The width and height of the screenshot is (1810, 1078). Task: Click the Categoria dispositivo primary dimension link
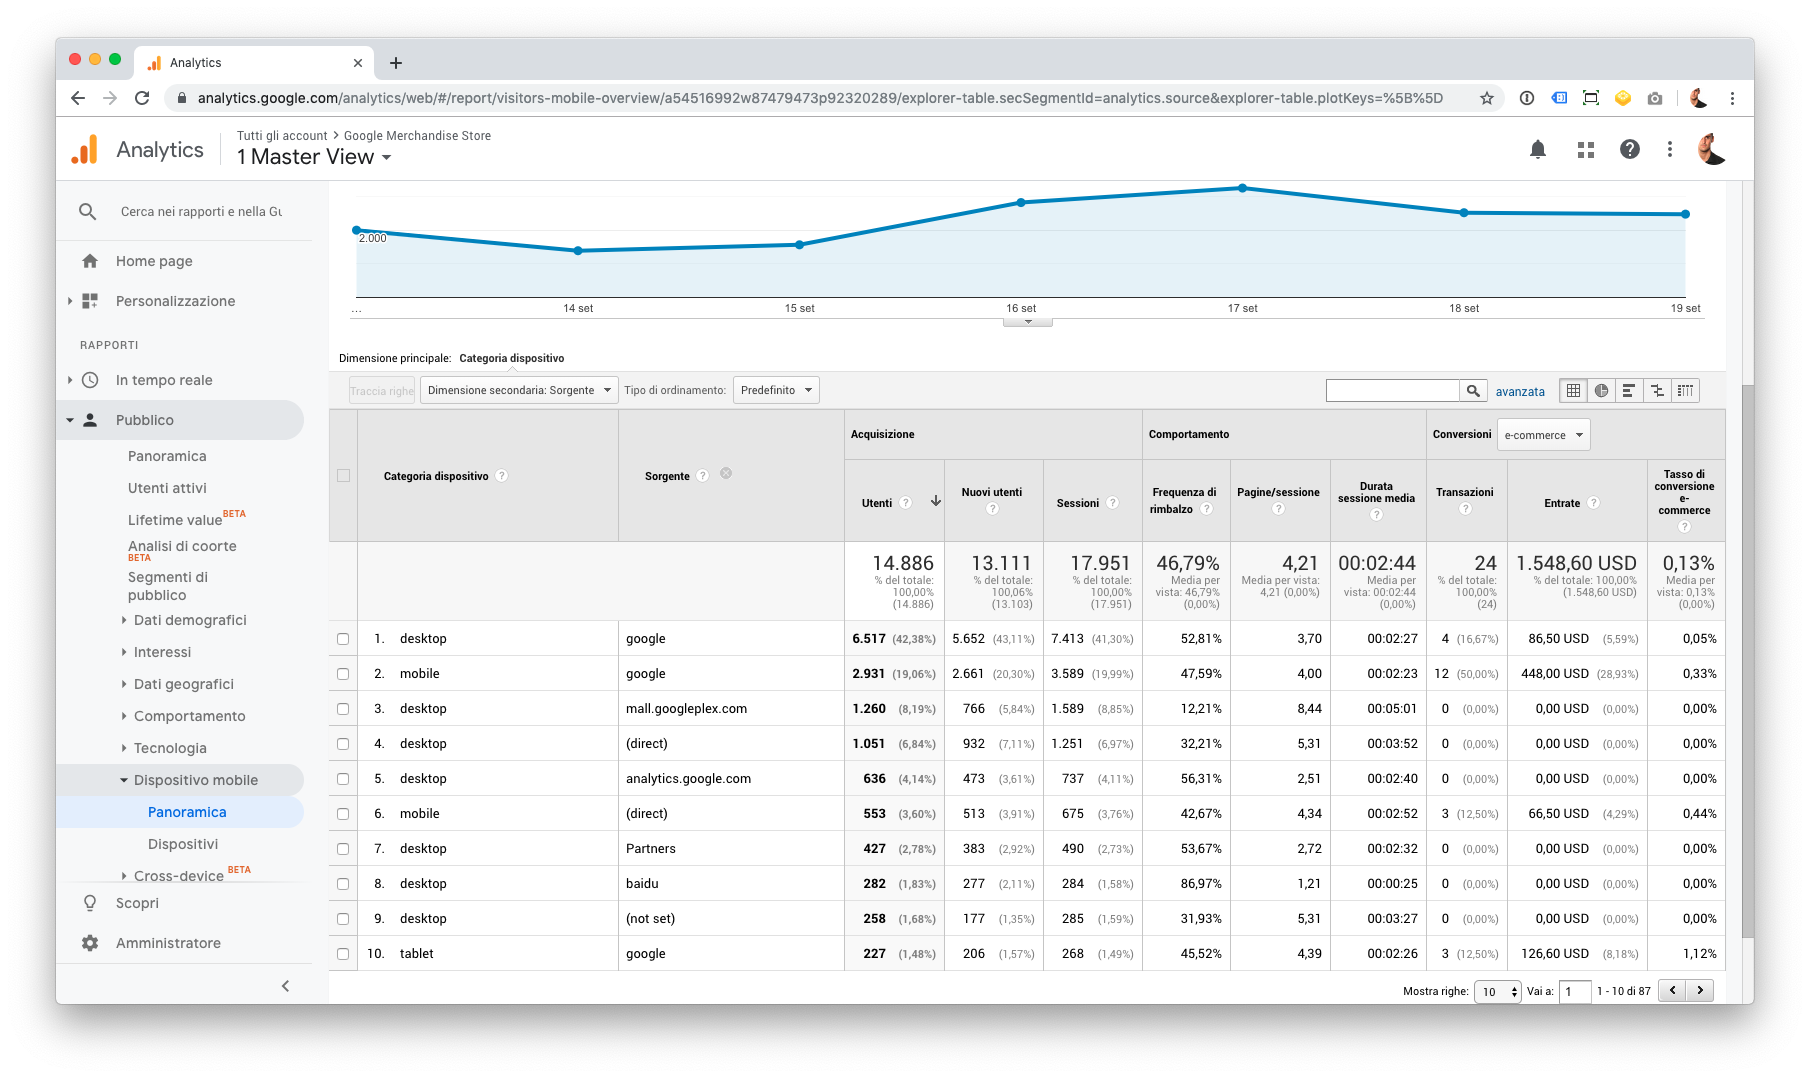coord(512,358)
